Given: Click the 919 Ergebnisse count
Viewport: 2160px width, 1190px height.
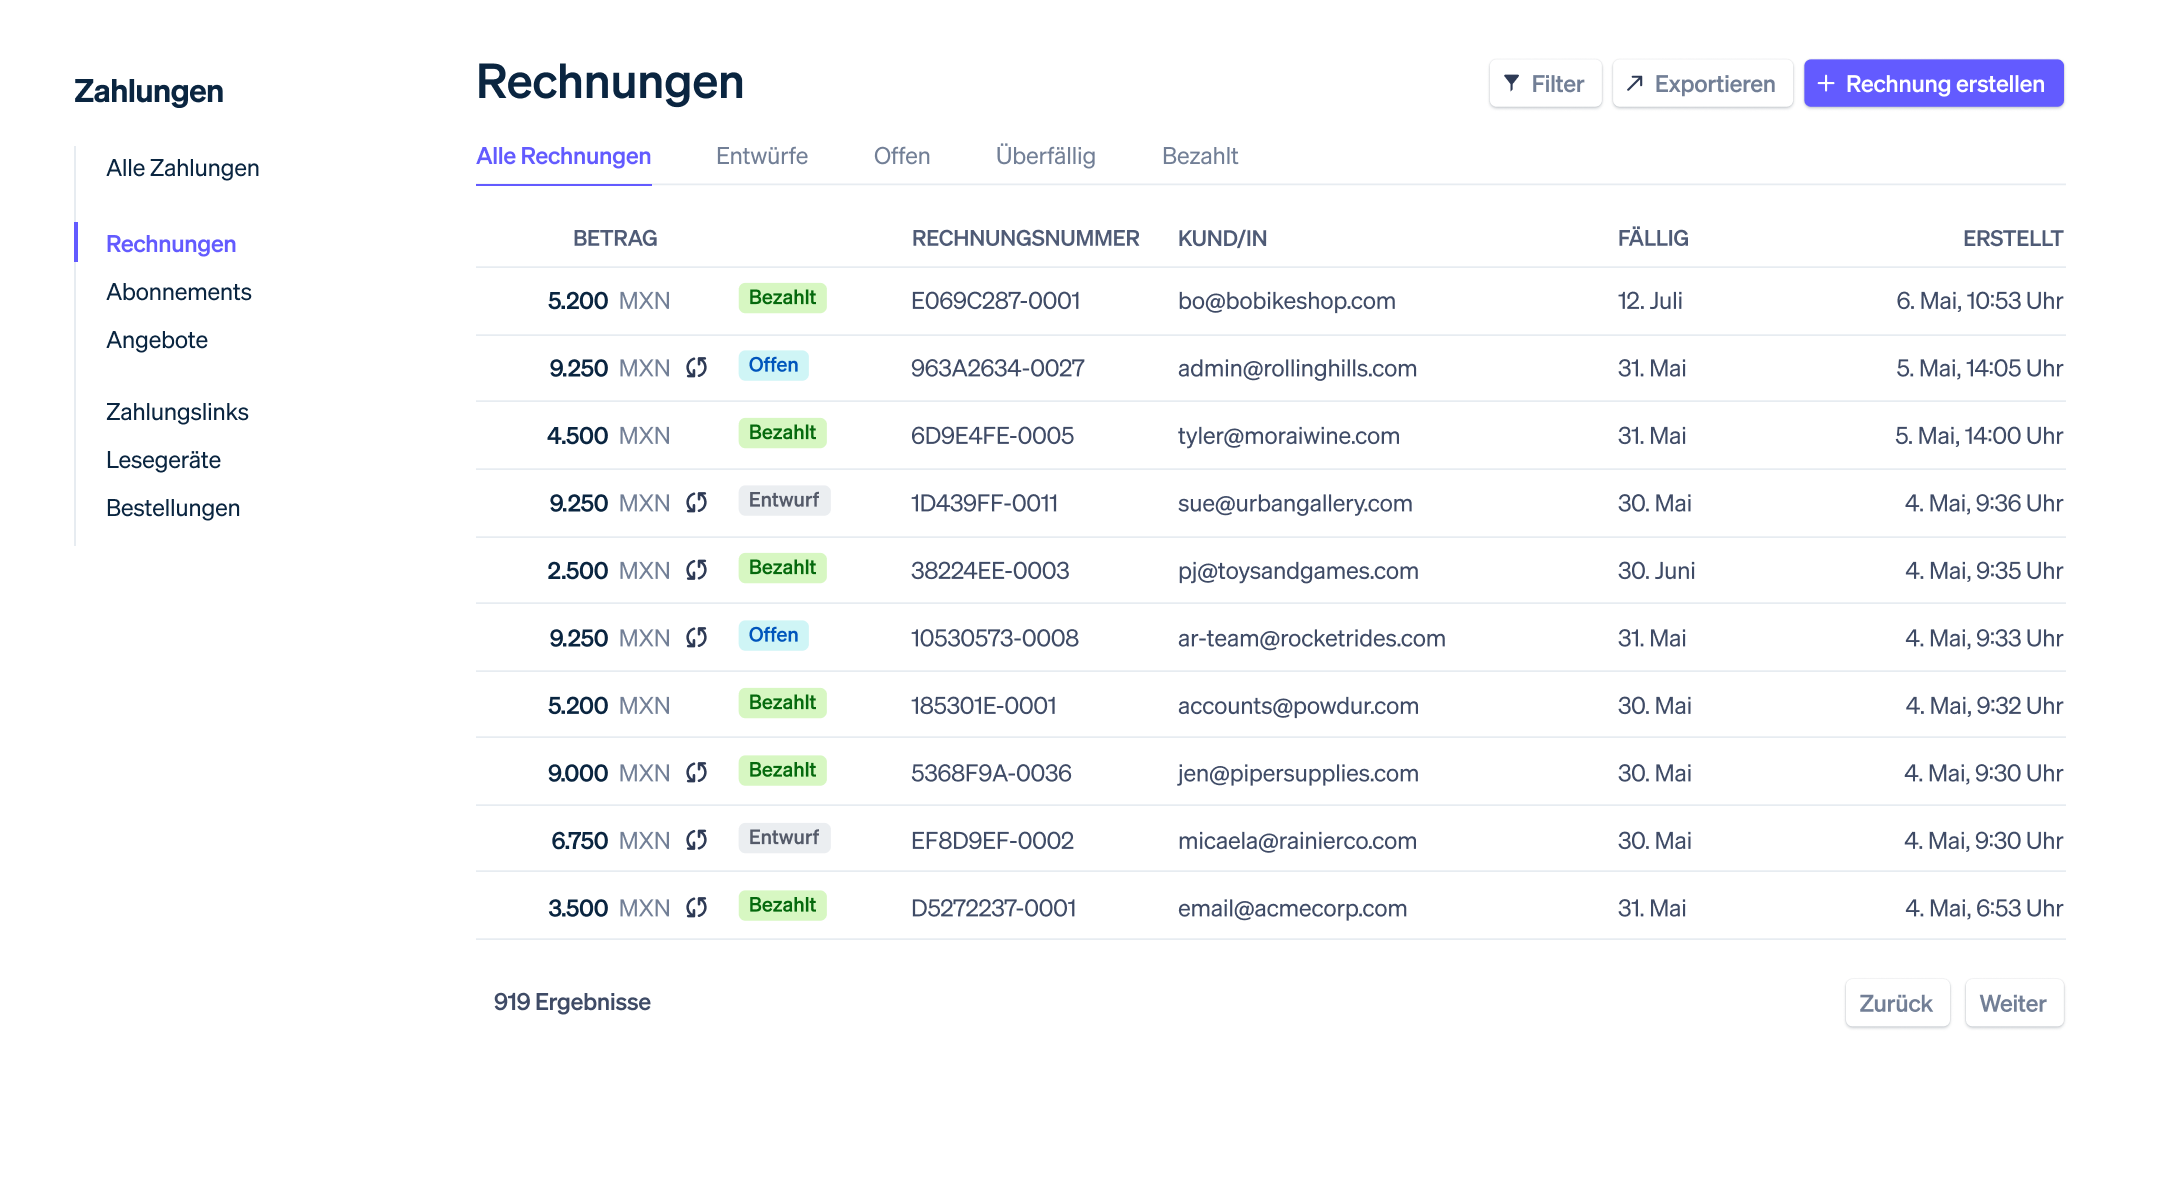Looking at the screenshot, I should 572,1002.
